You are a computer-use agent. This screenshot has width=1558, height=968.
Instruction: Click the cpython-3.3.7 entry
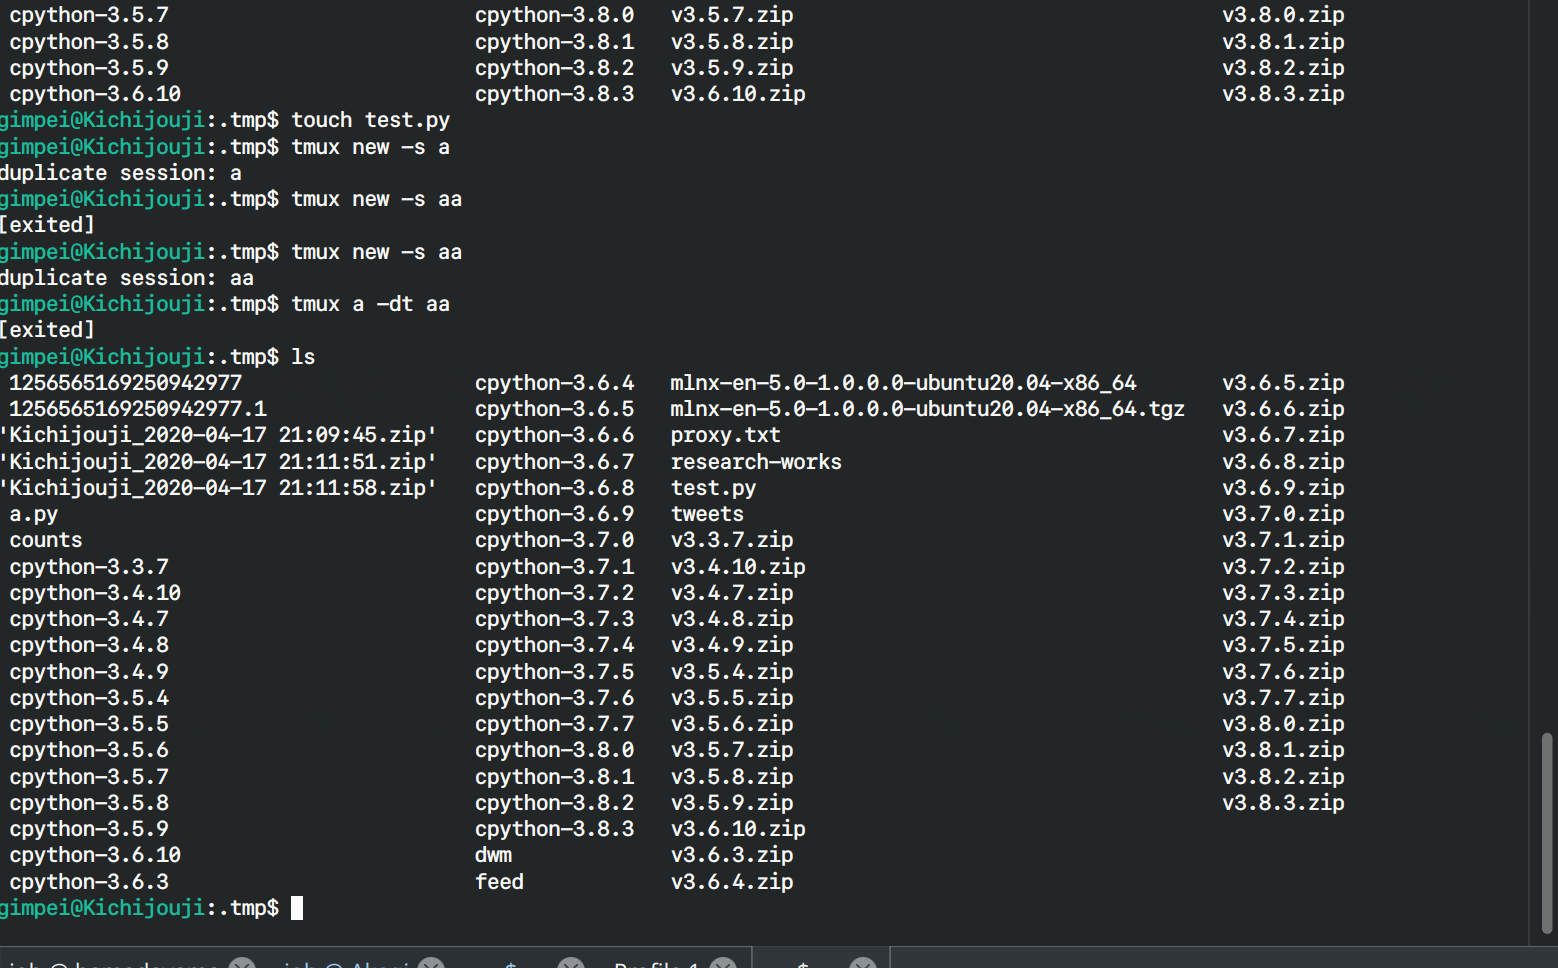[89, 567]
